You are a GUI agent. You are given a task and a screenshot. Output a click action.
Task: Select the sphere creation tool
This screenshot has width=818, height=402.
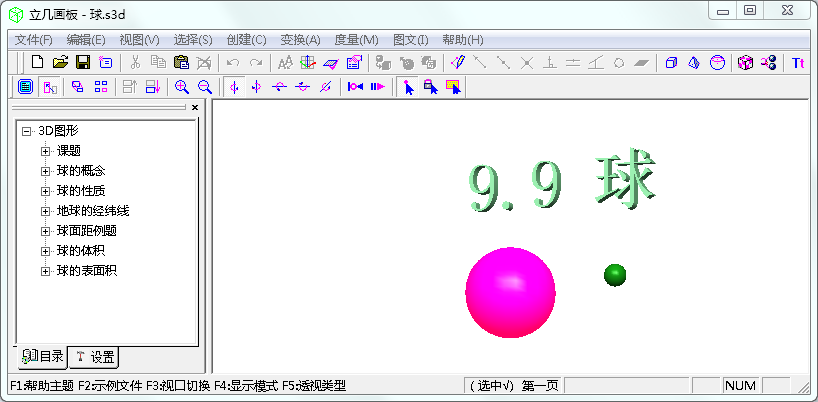coord(717,63)
